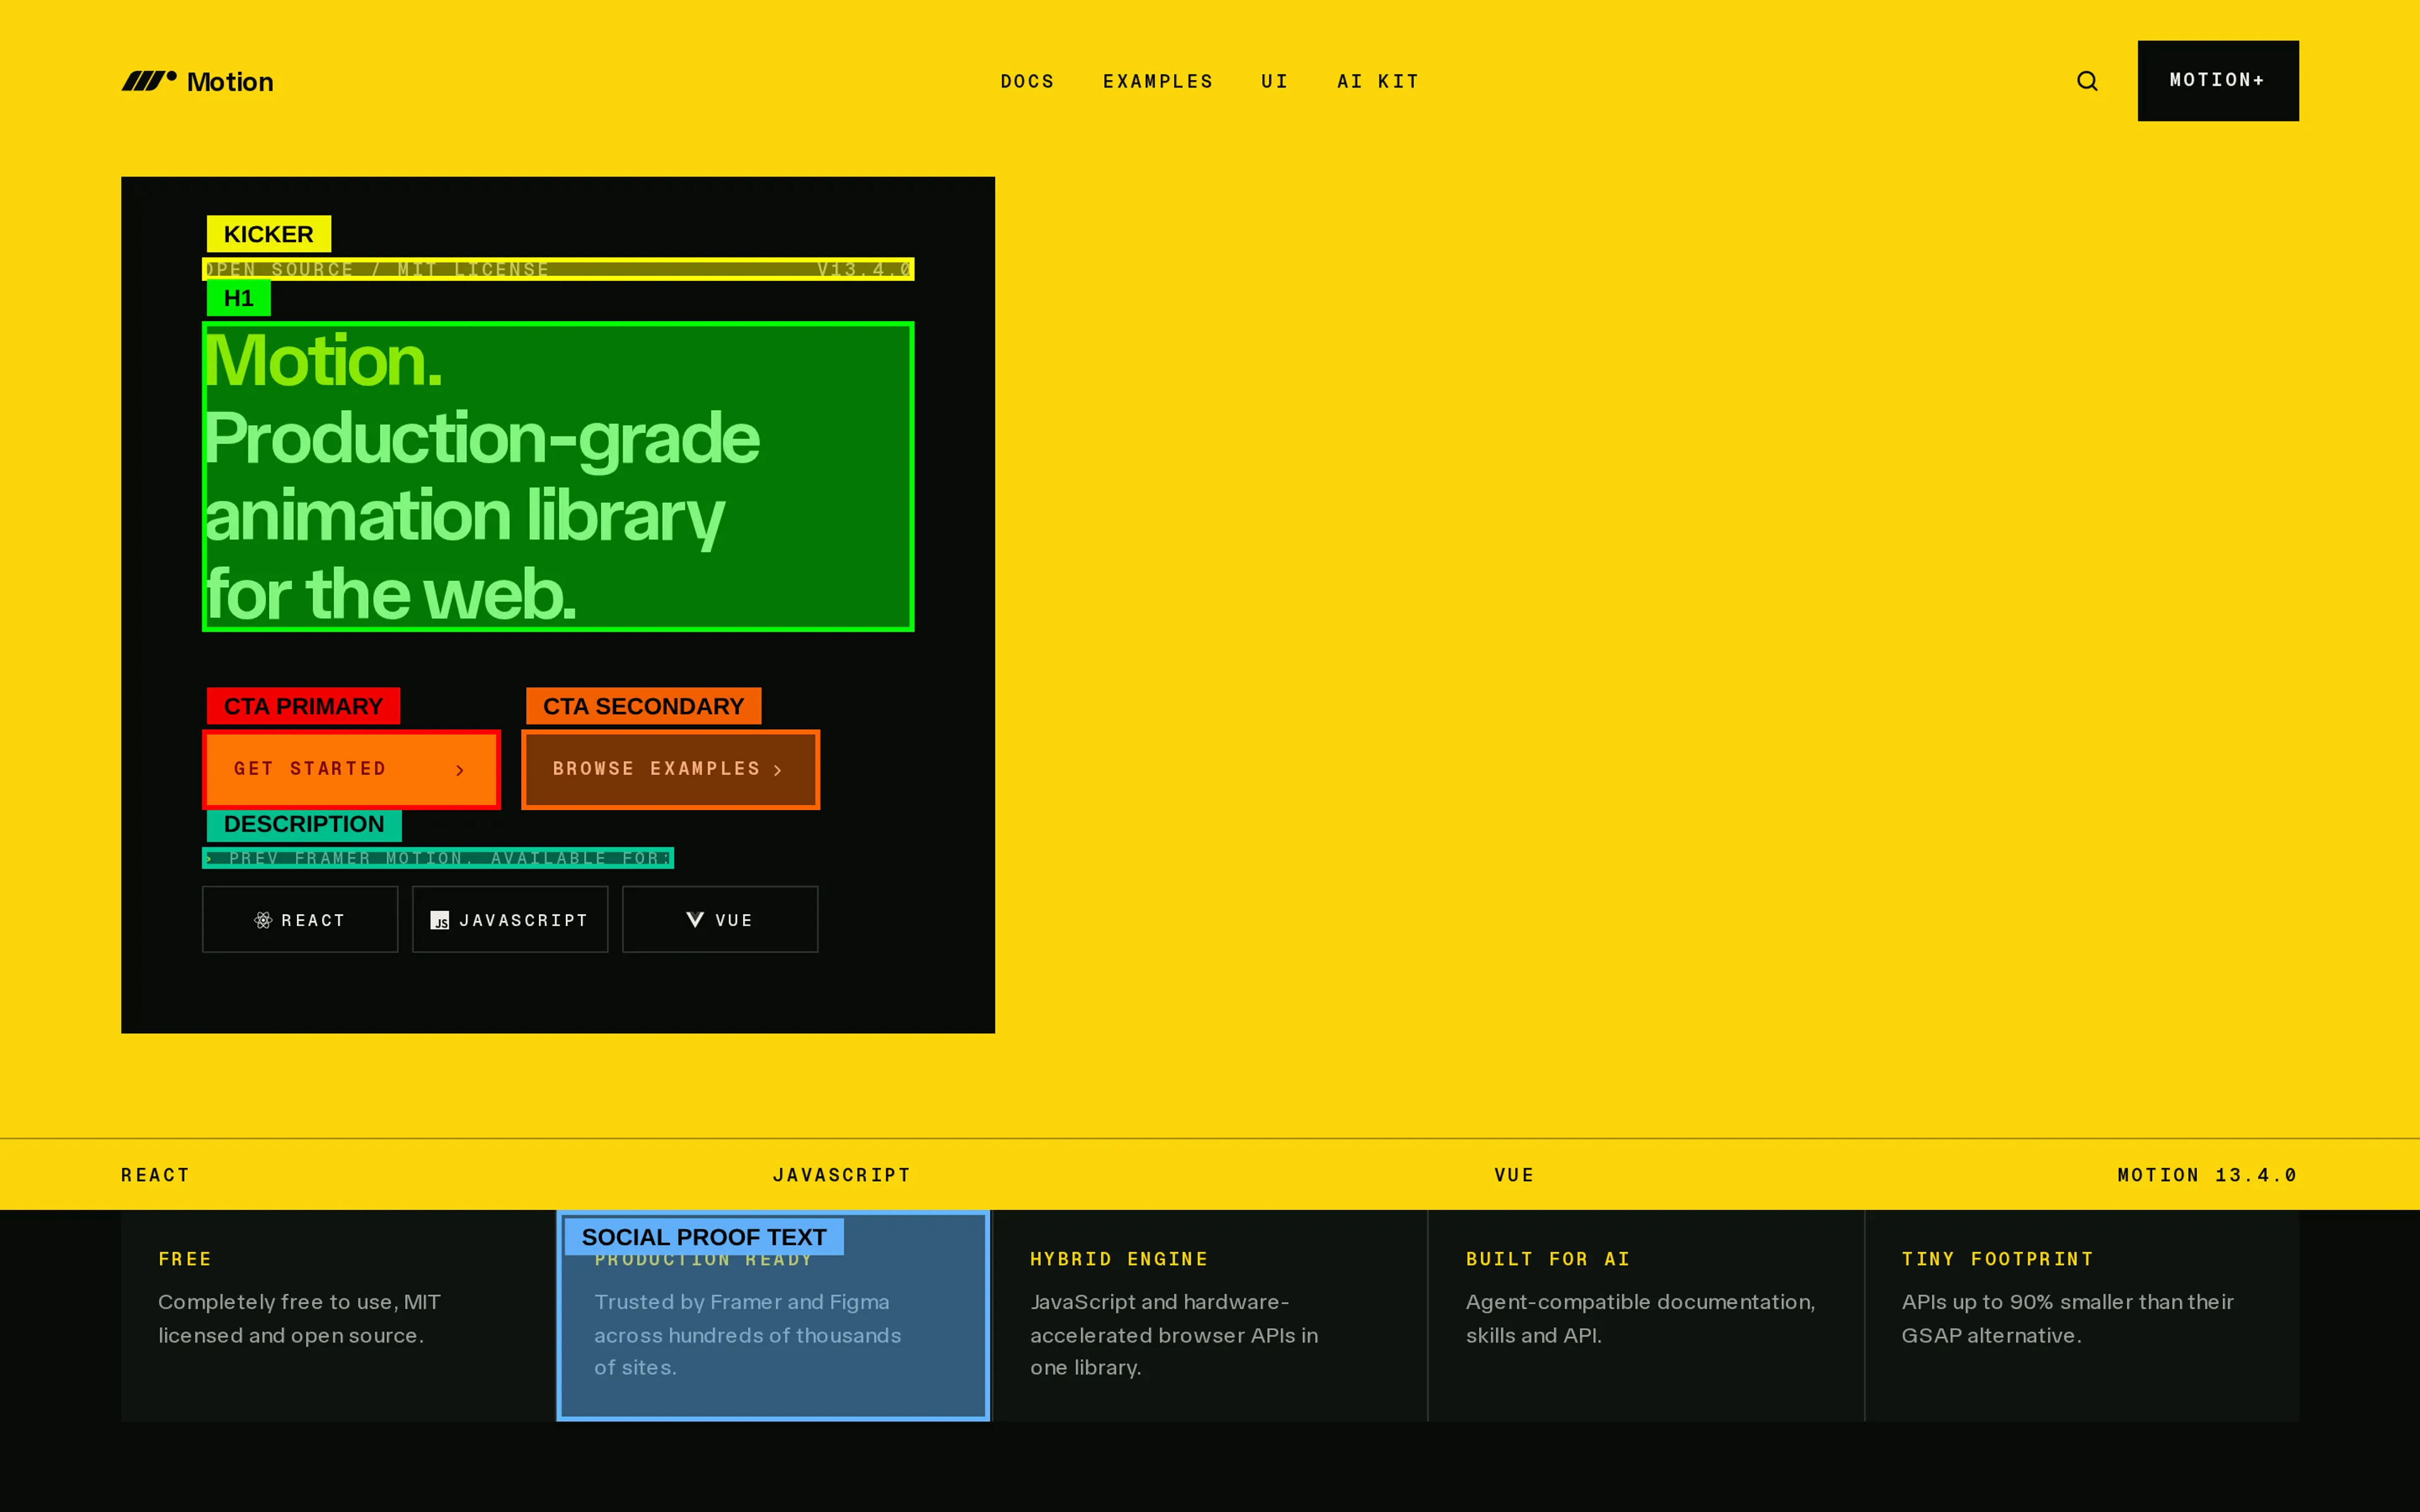This screenshot has width=2420, height=1512.
Task: Click the arrow on Browse Examples
Action: pos(778,770)
